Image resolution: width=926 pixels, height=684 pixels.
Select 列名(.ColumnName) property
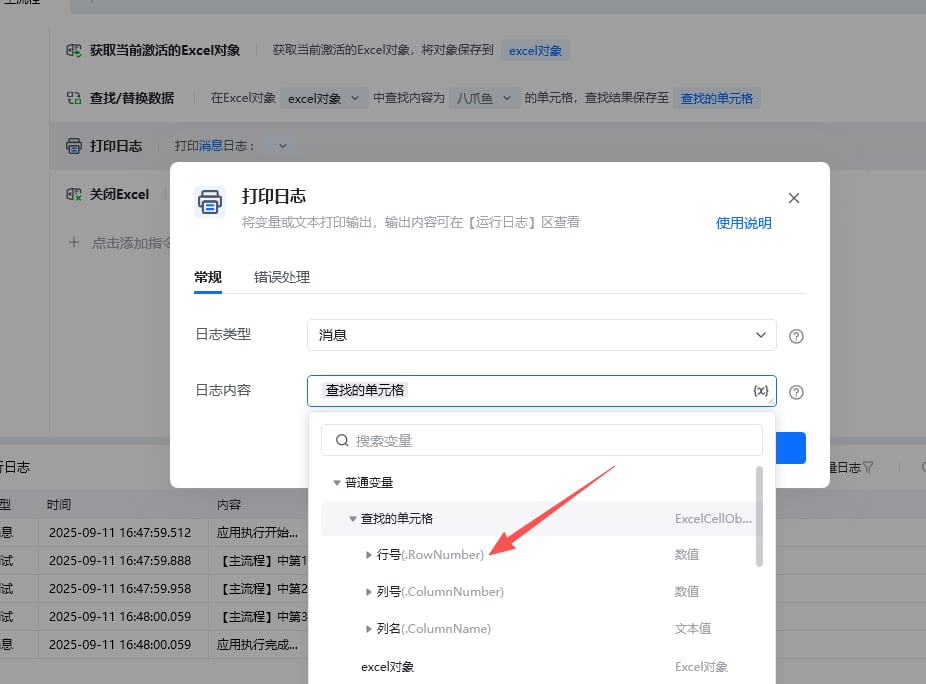tap(433, 628)
